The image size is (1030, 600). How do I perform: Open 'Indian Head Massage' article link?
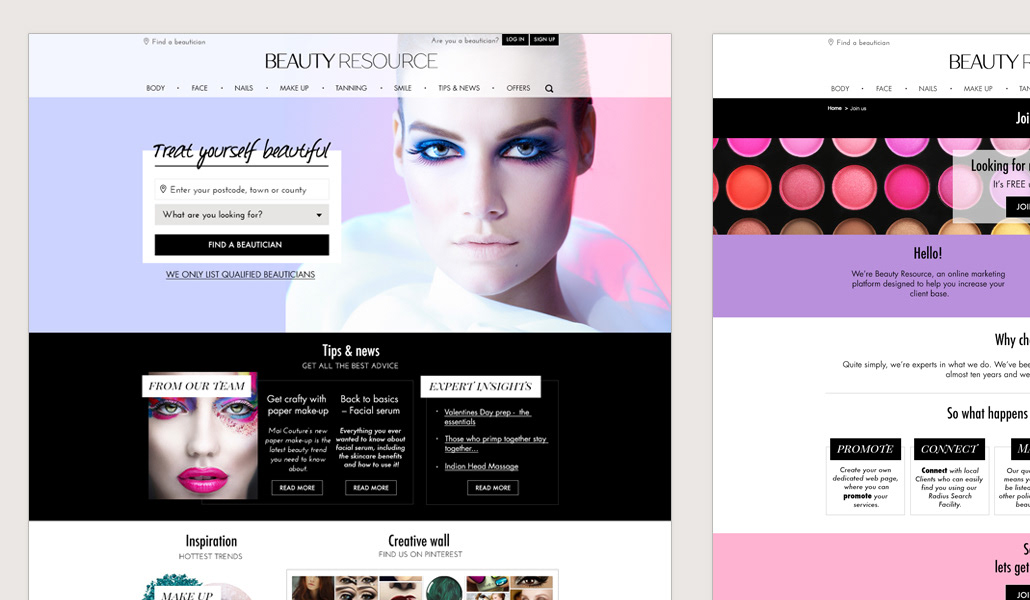pyautogui.click(x=481, y=467)
